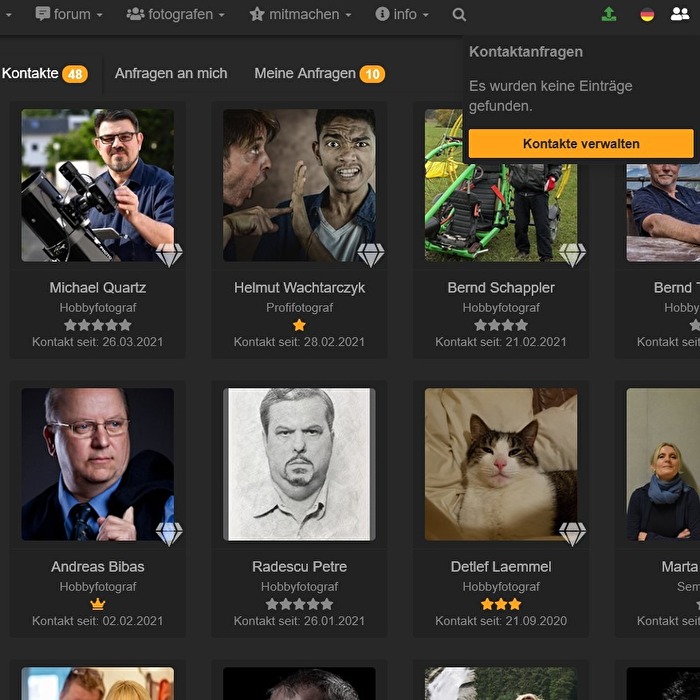700x700 pixels.
Task: Open Bernd Schappler's profile name link
Action: tap(501, 287)
